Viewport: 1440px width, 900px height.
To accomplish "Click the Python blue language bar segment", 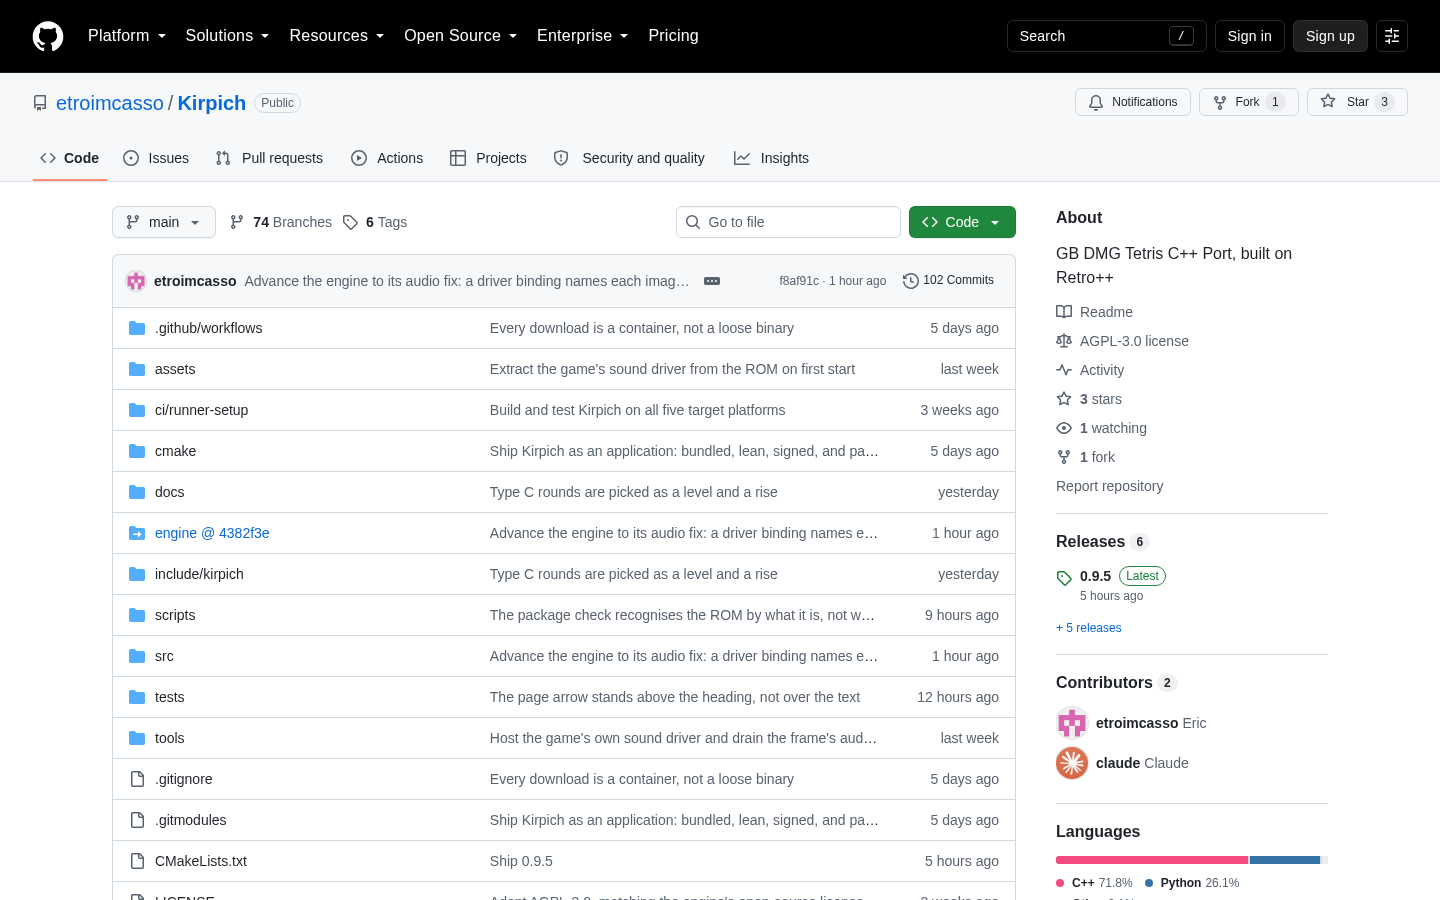I will tap(1285, 860).
